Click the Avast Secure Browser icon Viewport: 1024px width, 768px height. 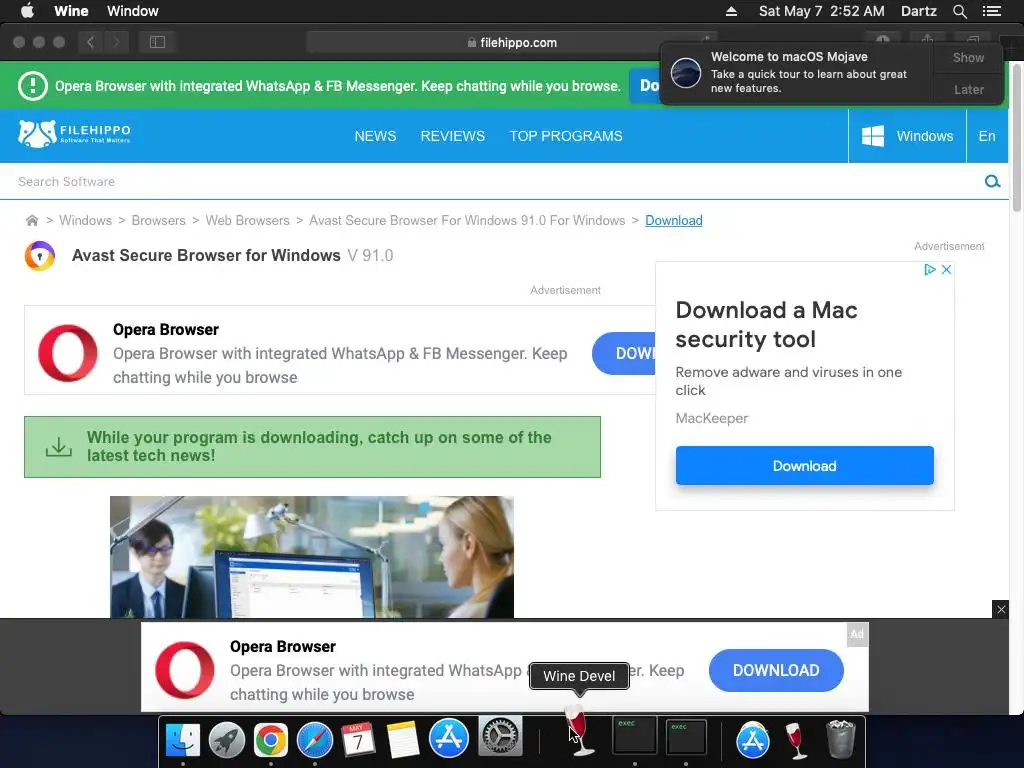[x=40, y=255]
